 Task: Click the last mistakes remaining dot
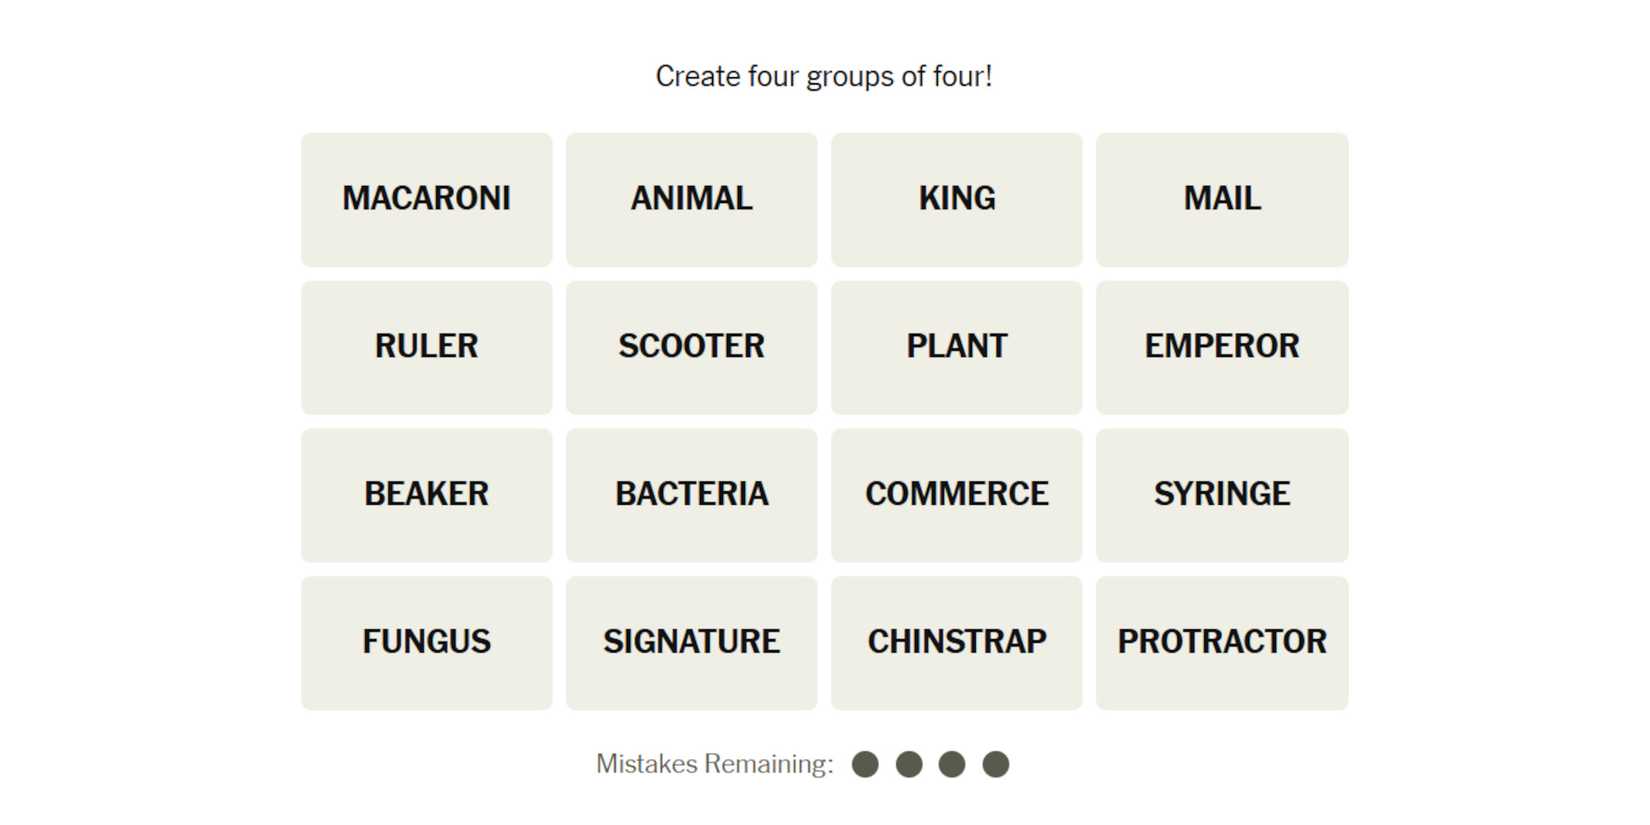tap(995, 765)
